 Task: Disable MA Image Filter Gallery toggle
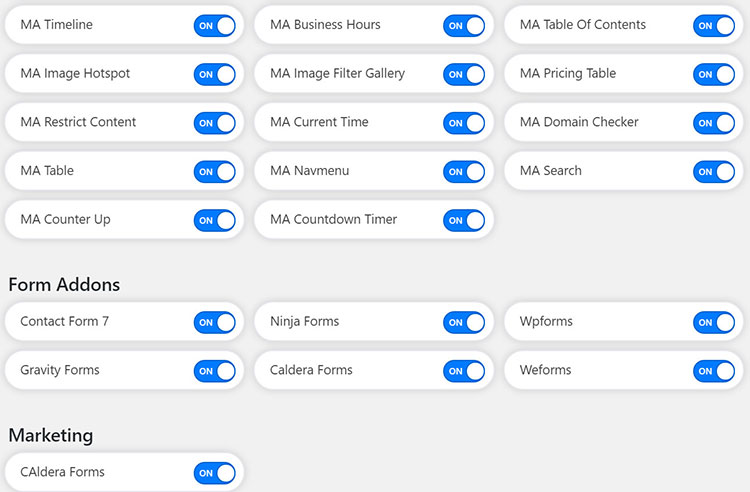[464, 74]
